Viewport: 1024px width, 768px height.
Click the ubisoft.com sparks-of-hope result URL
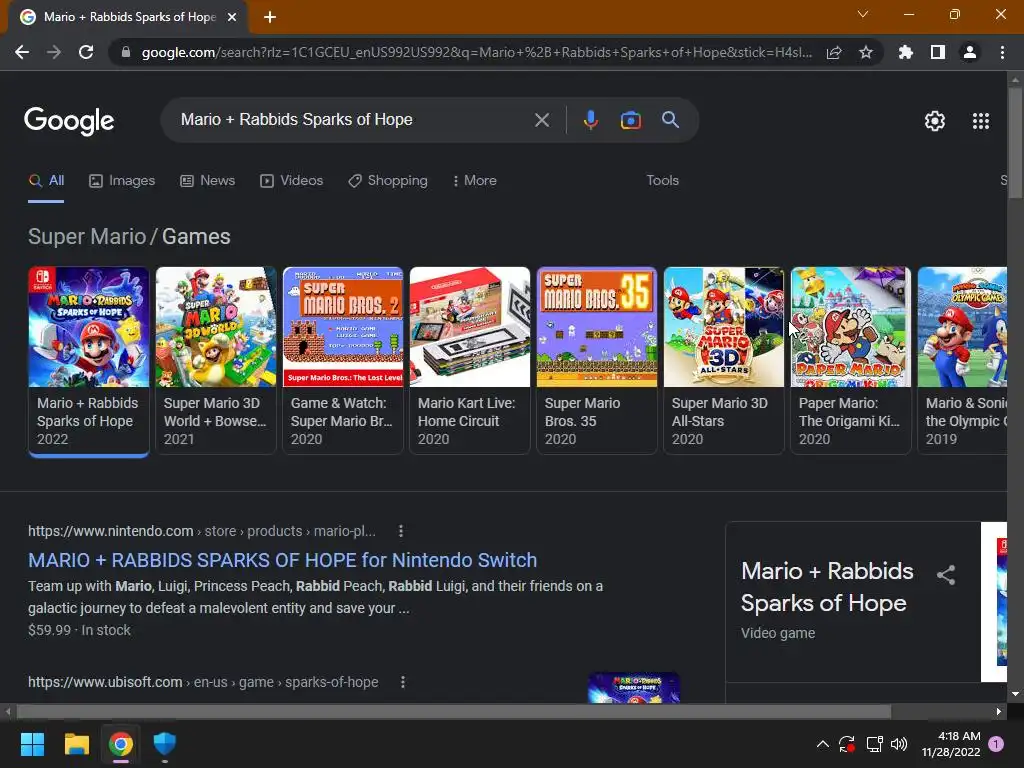coord(203,682)
